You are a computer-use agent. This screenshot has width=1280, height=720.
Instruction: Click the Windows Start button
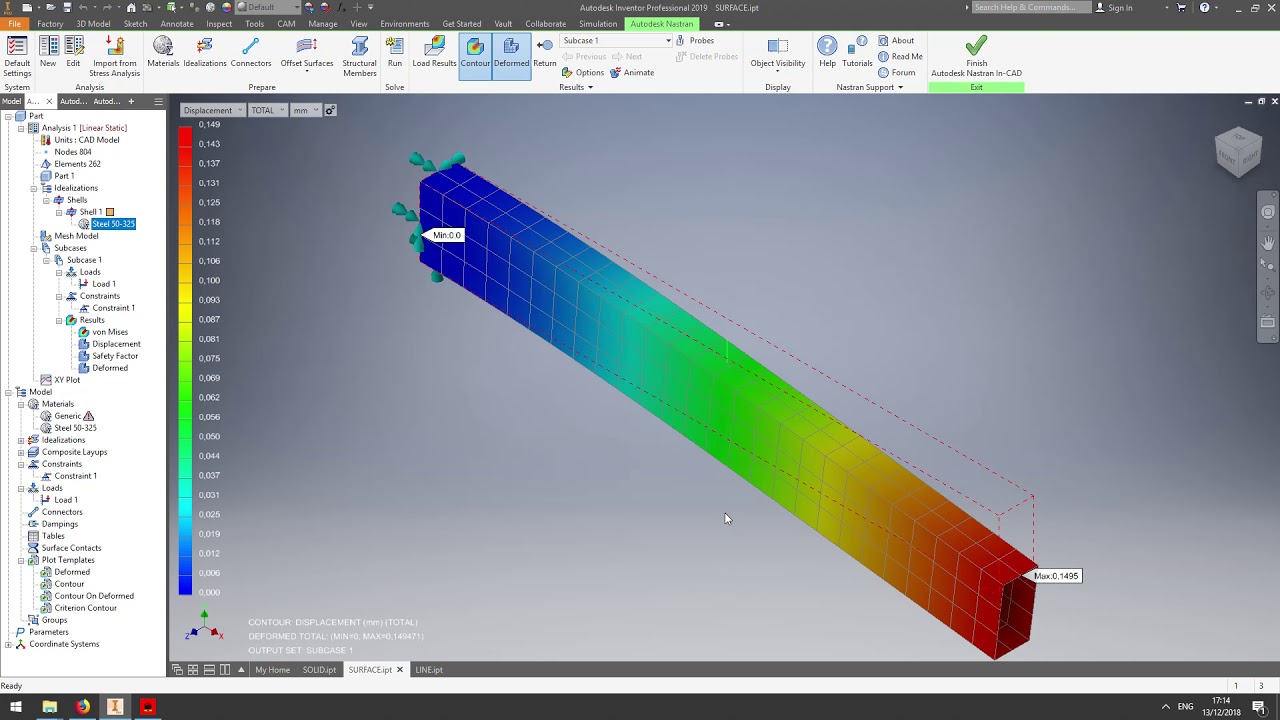tap(16, 707)
